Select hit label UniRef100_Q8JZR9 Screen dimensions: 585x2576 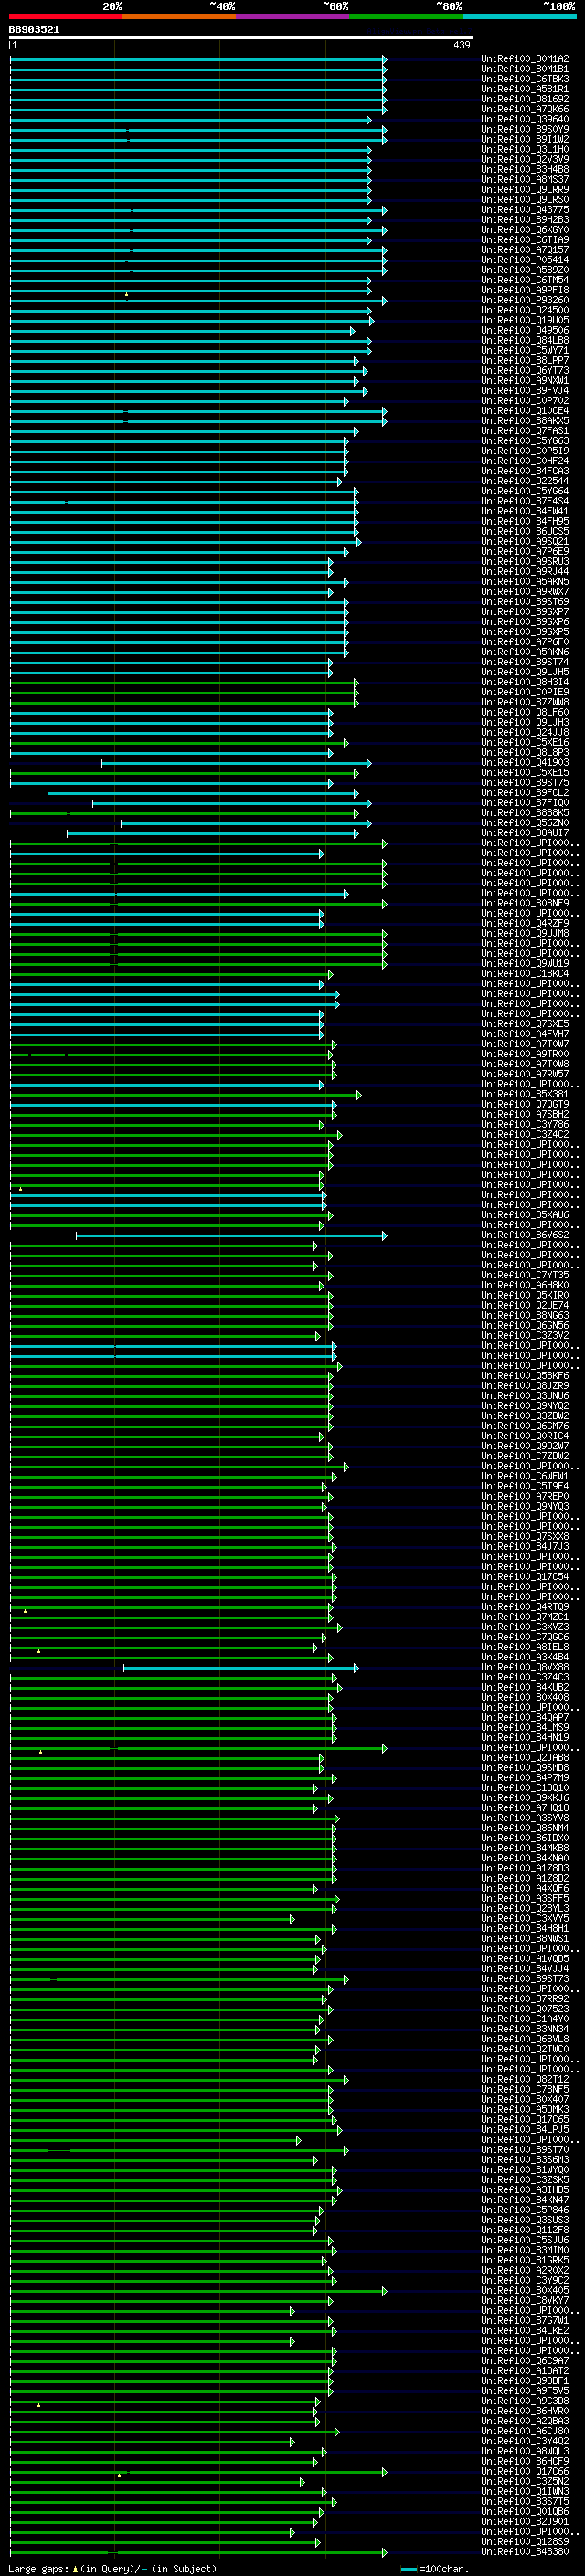point(525,1386)
